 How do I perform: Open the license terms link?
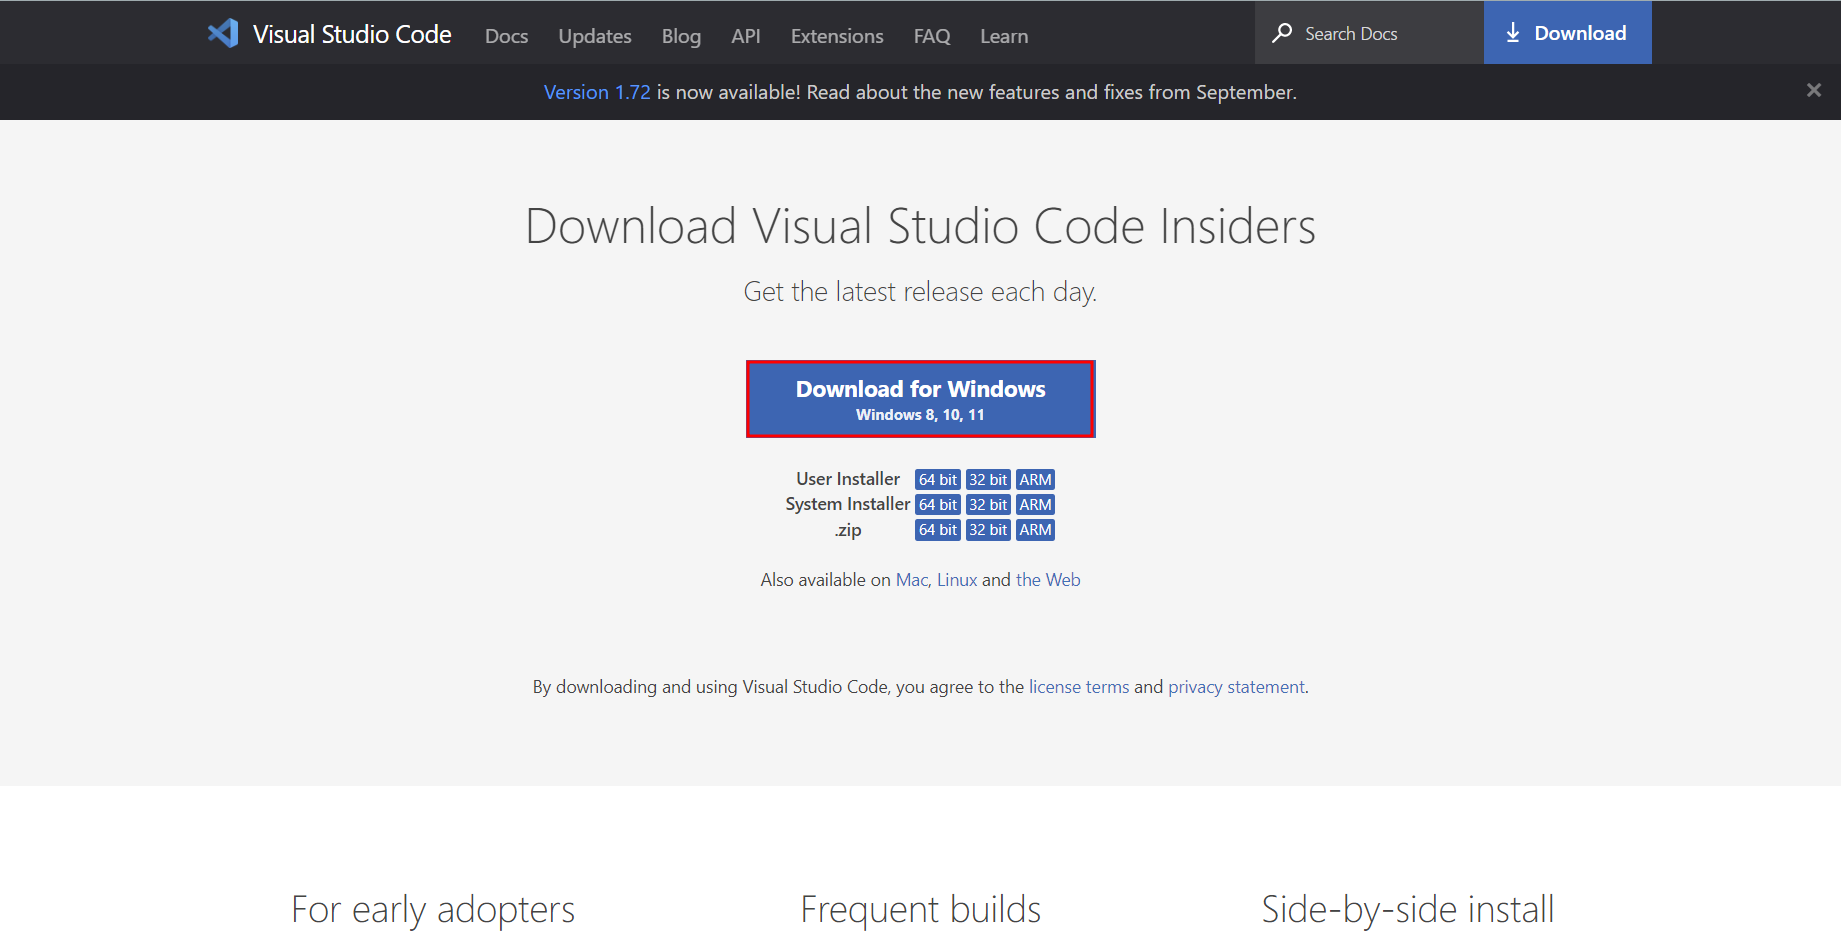pyautogui.click(x=1079, y=687)
